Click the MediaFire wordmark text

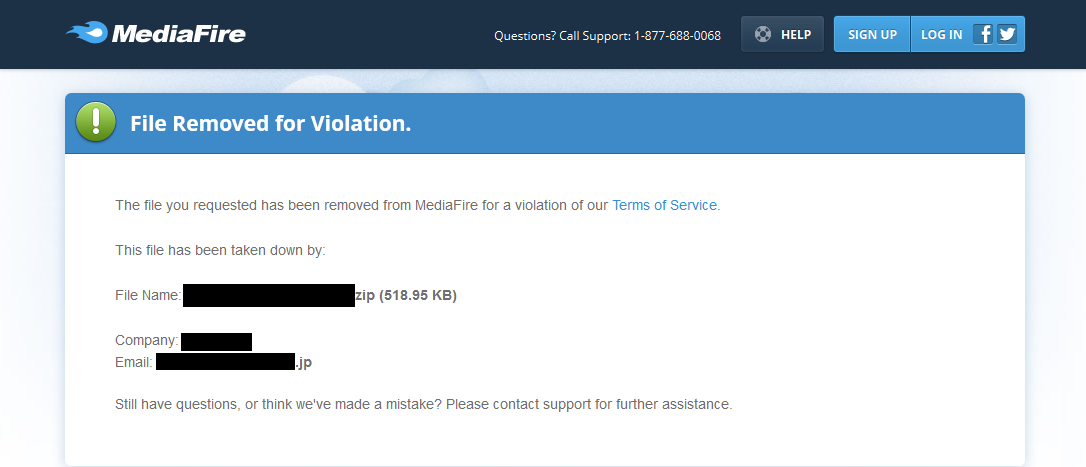179,35
